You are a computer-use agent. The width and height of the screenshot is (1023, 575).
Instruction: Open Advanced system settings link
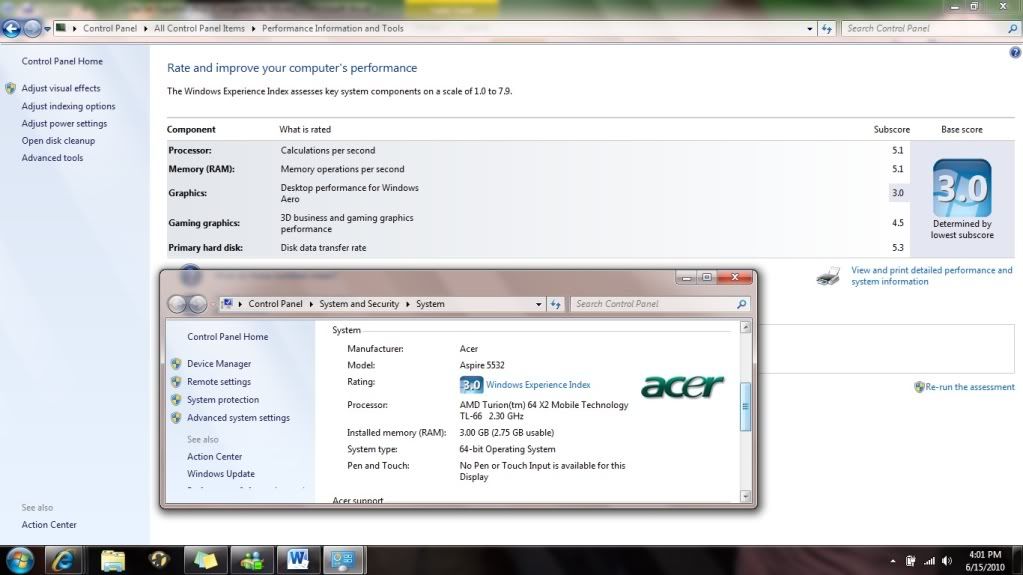(238, 418)
